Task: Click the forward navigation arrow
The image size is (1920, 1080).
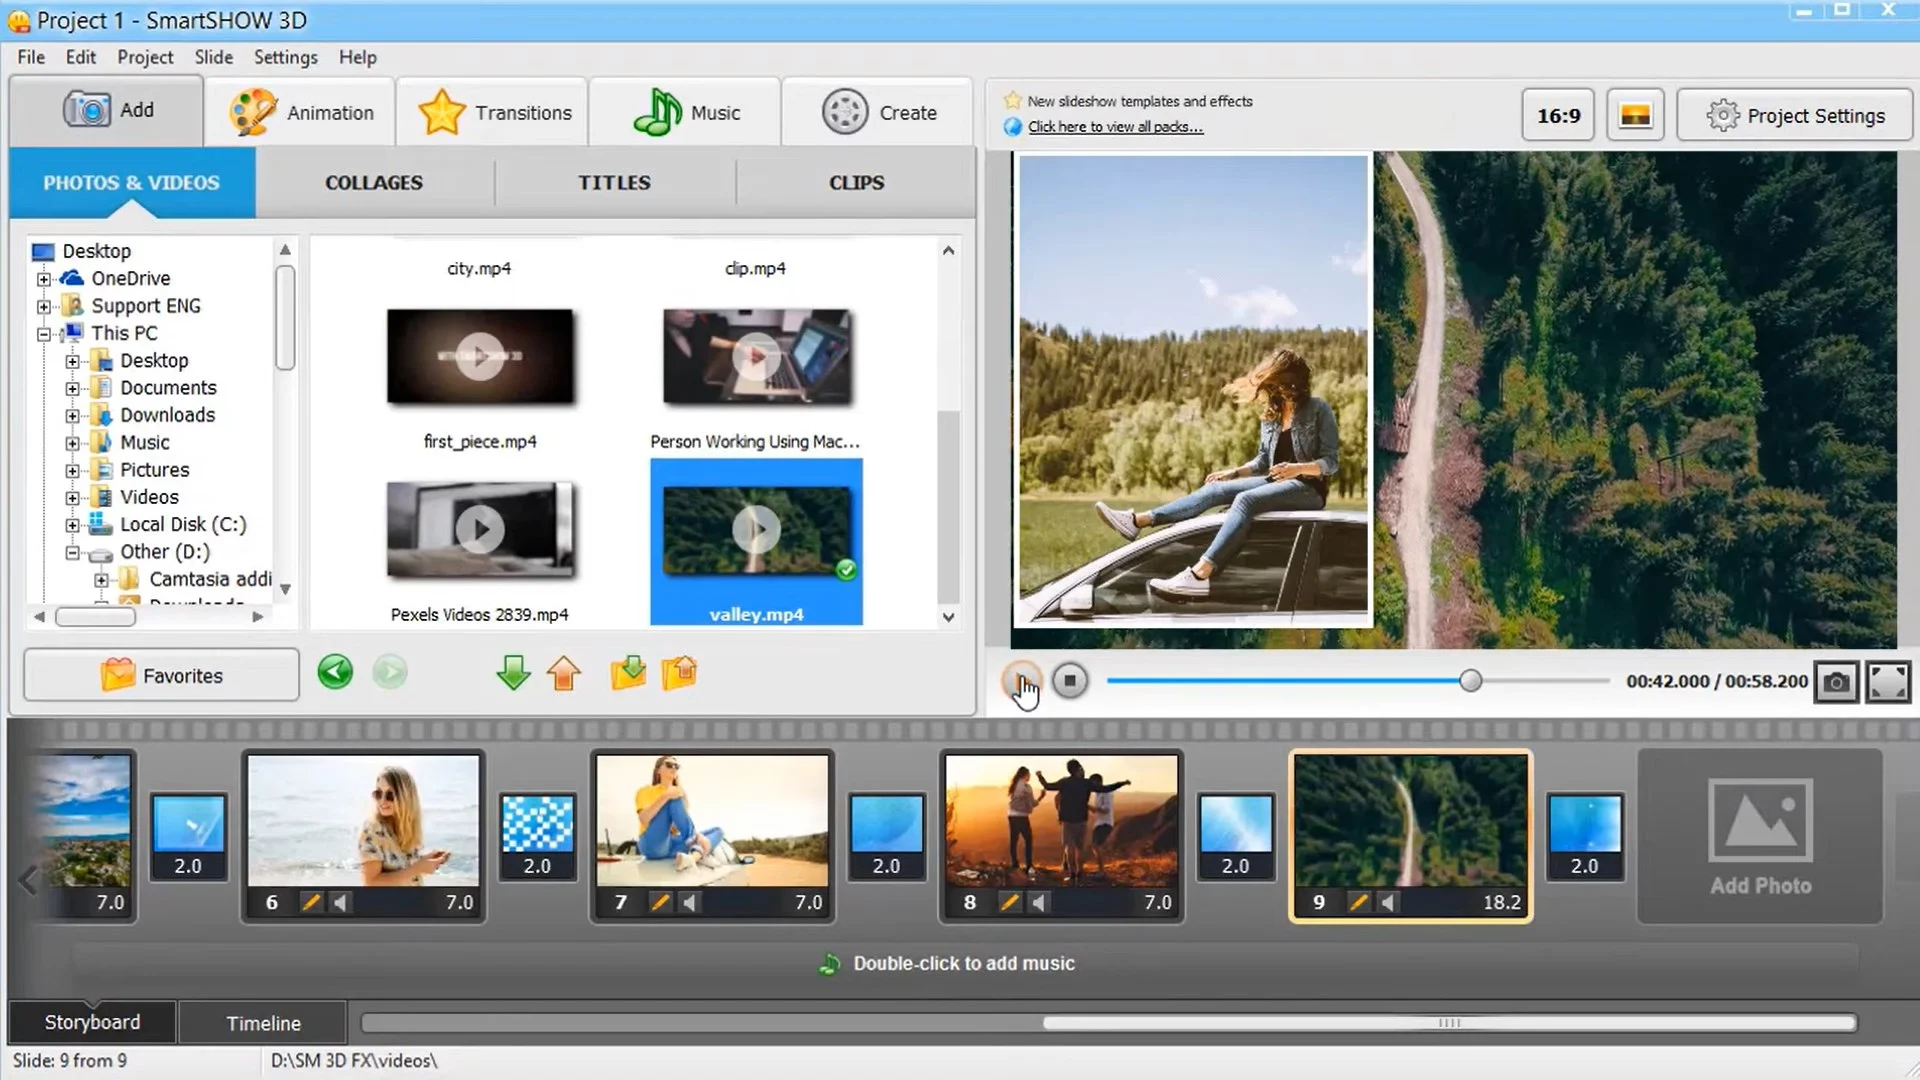Action: [390, 672]
